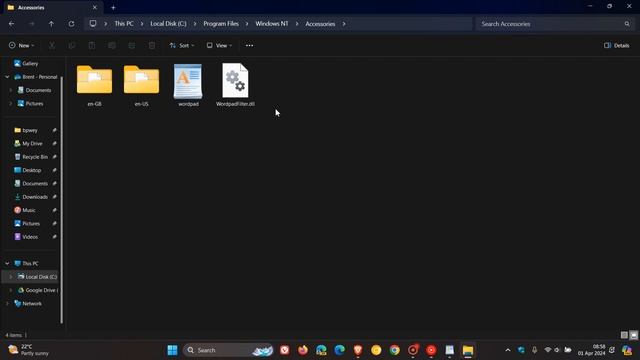
Task: Click the Accessories tab
Action: [x=52, y=7]
